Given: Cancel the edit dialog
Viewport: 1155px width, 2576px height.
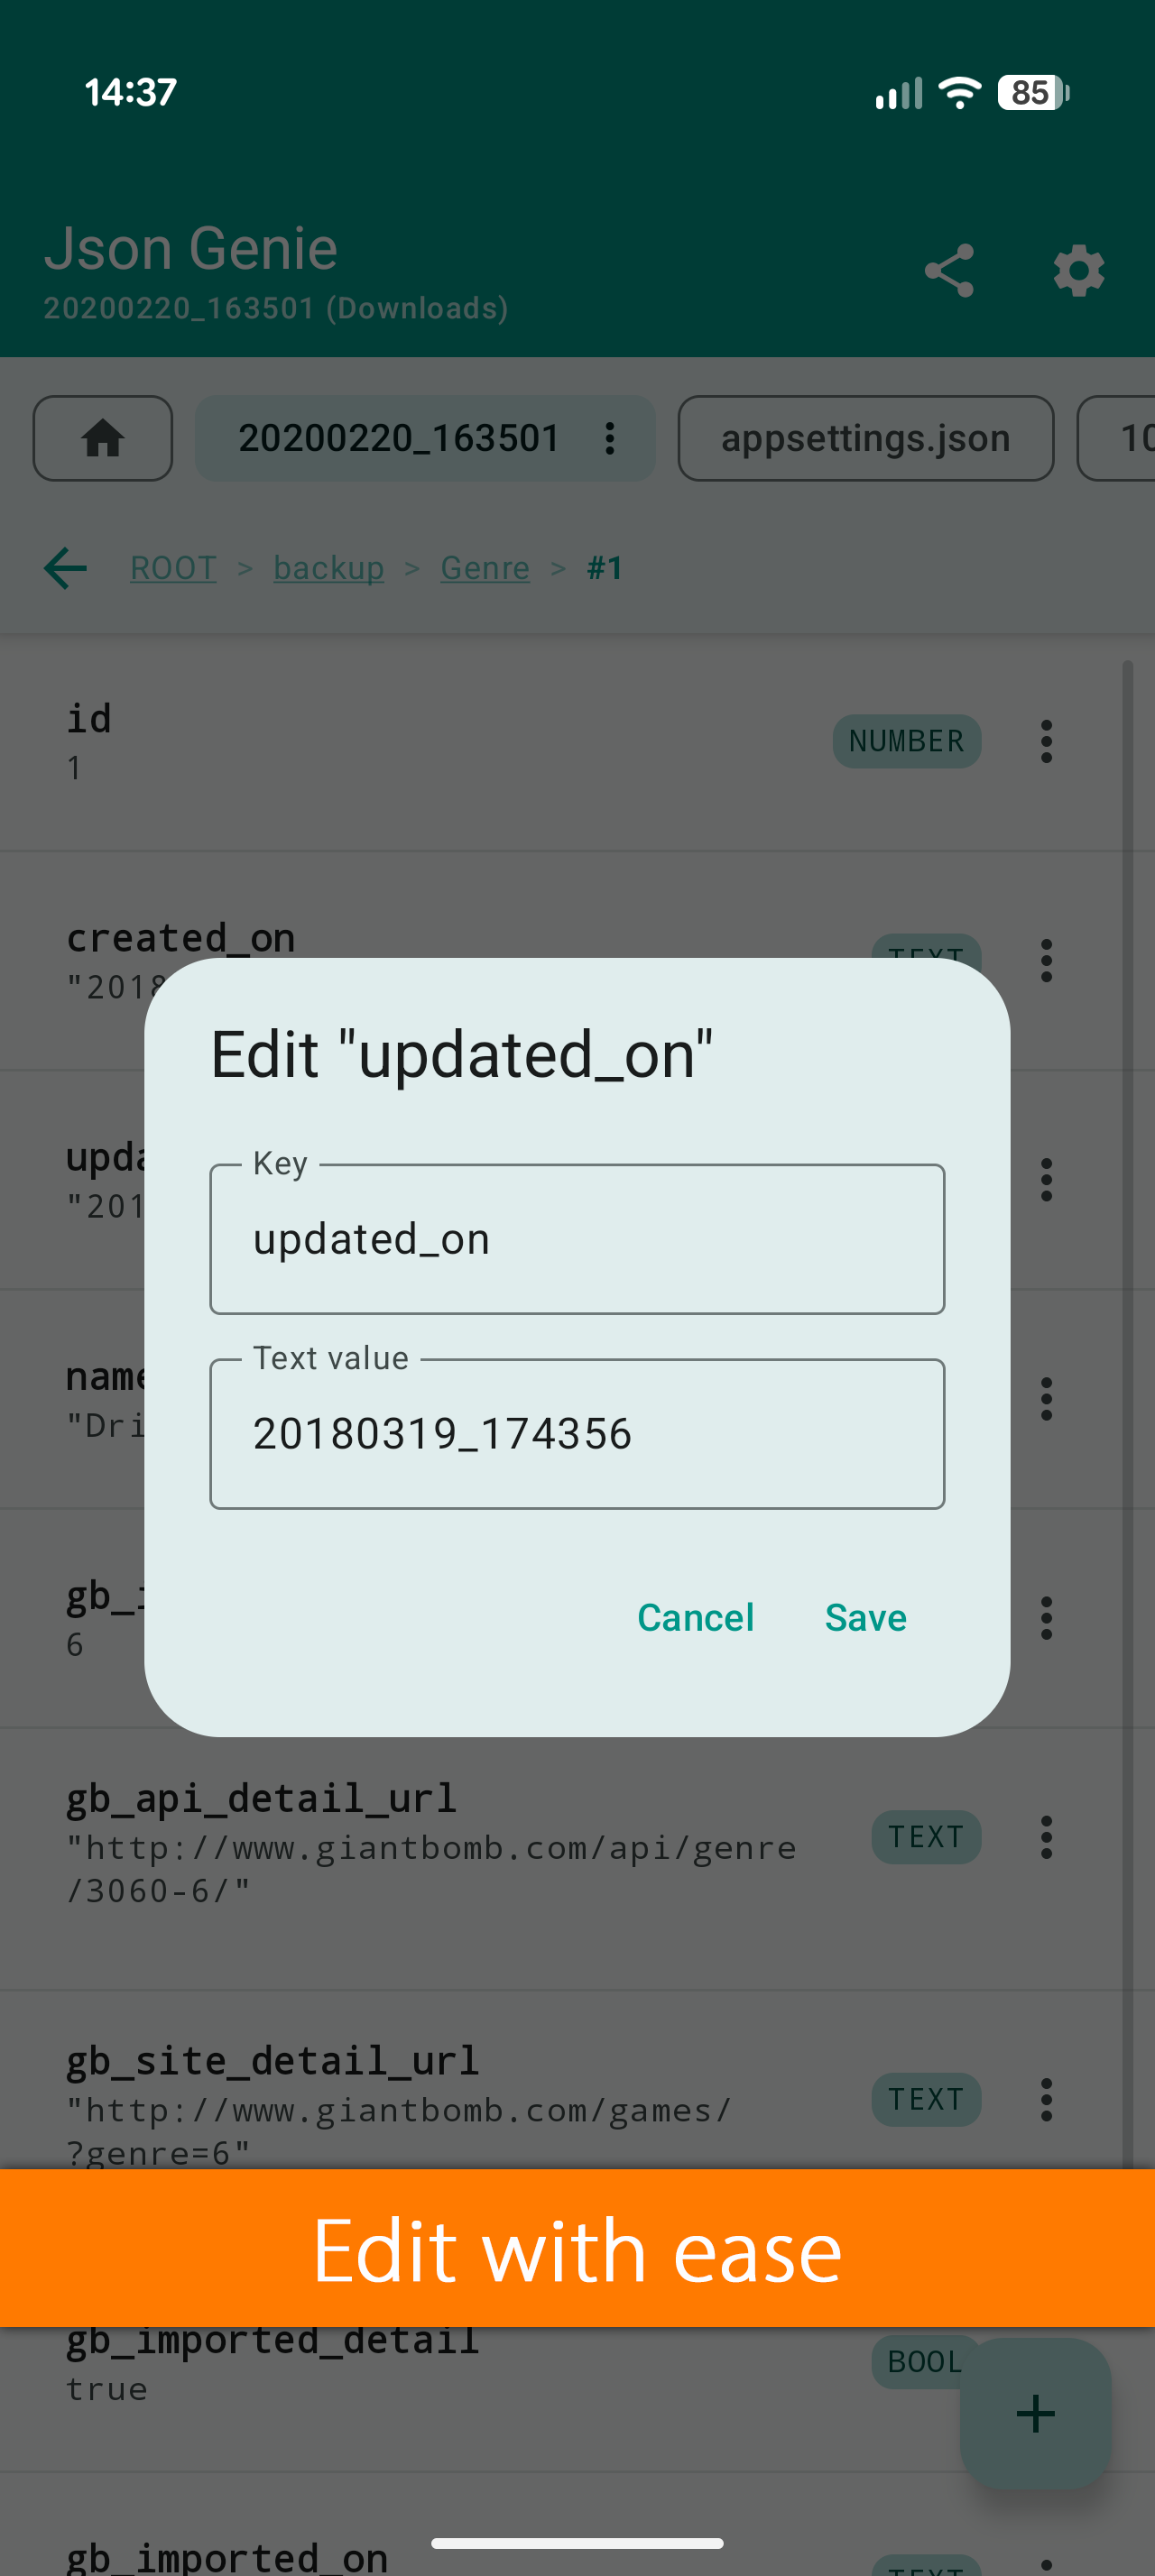Looking at the screenshot, I should 696,1617.
